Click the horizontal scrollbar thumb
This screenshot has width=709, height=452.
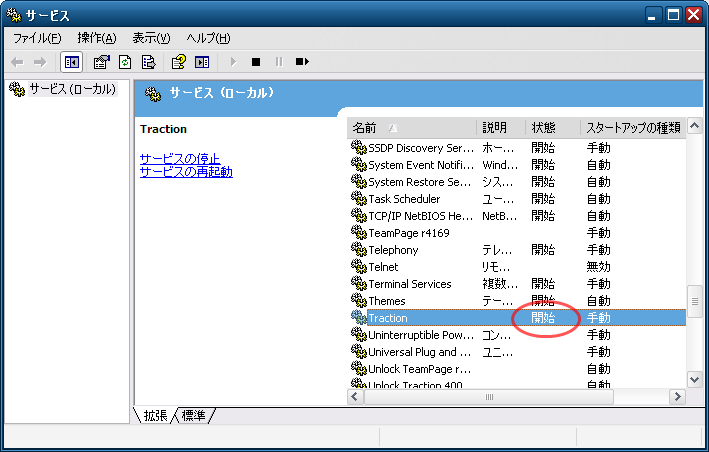489,397
